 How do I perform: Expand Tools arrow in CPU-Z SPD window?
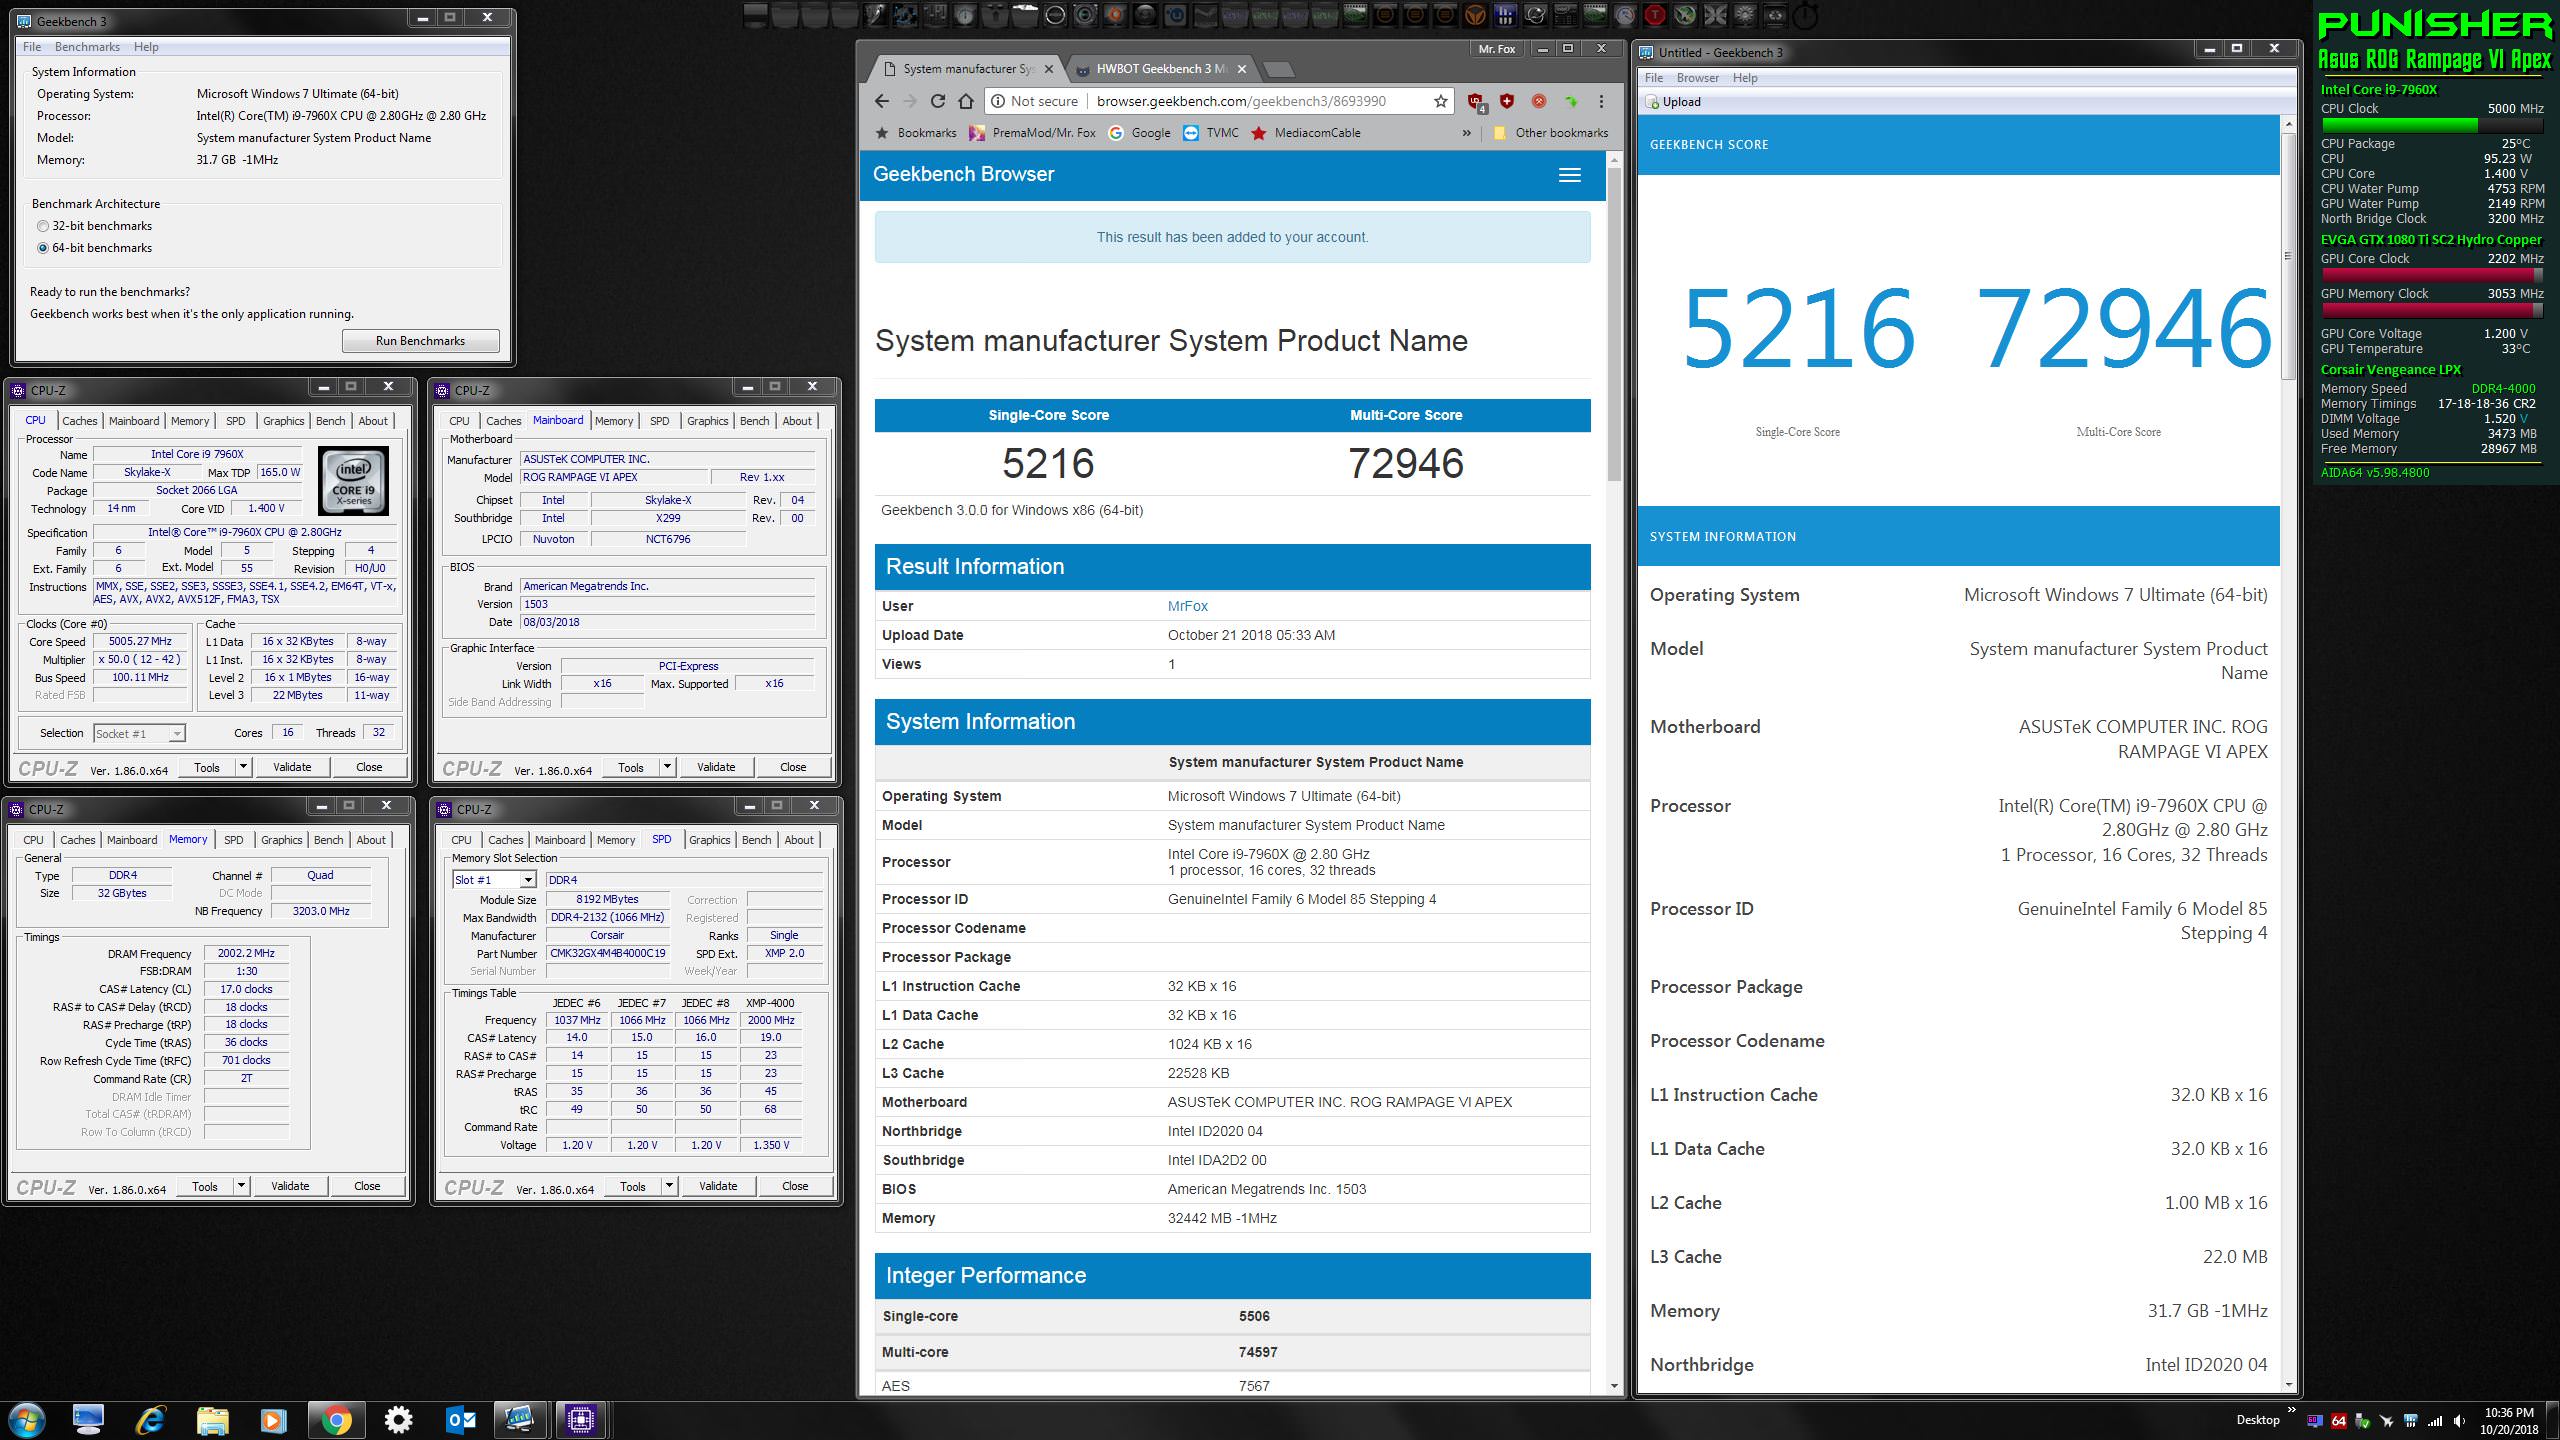coord(668,1186)
